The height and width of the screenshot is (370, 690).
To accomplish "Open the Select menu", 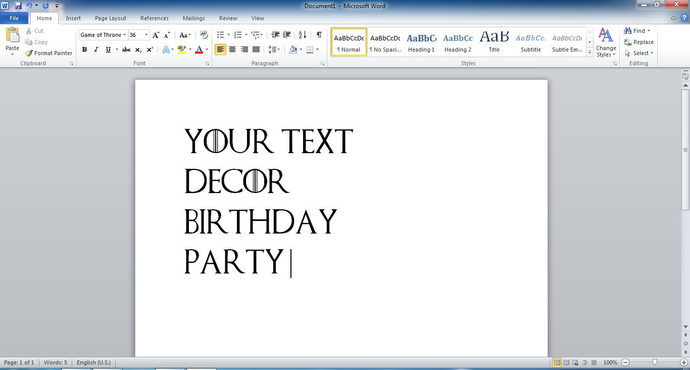I will click(x=639, y=53).
